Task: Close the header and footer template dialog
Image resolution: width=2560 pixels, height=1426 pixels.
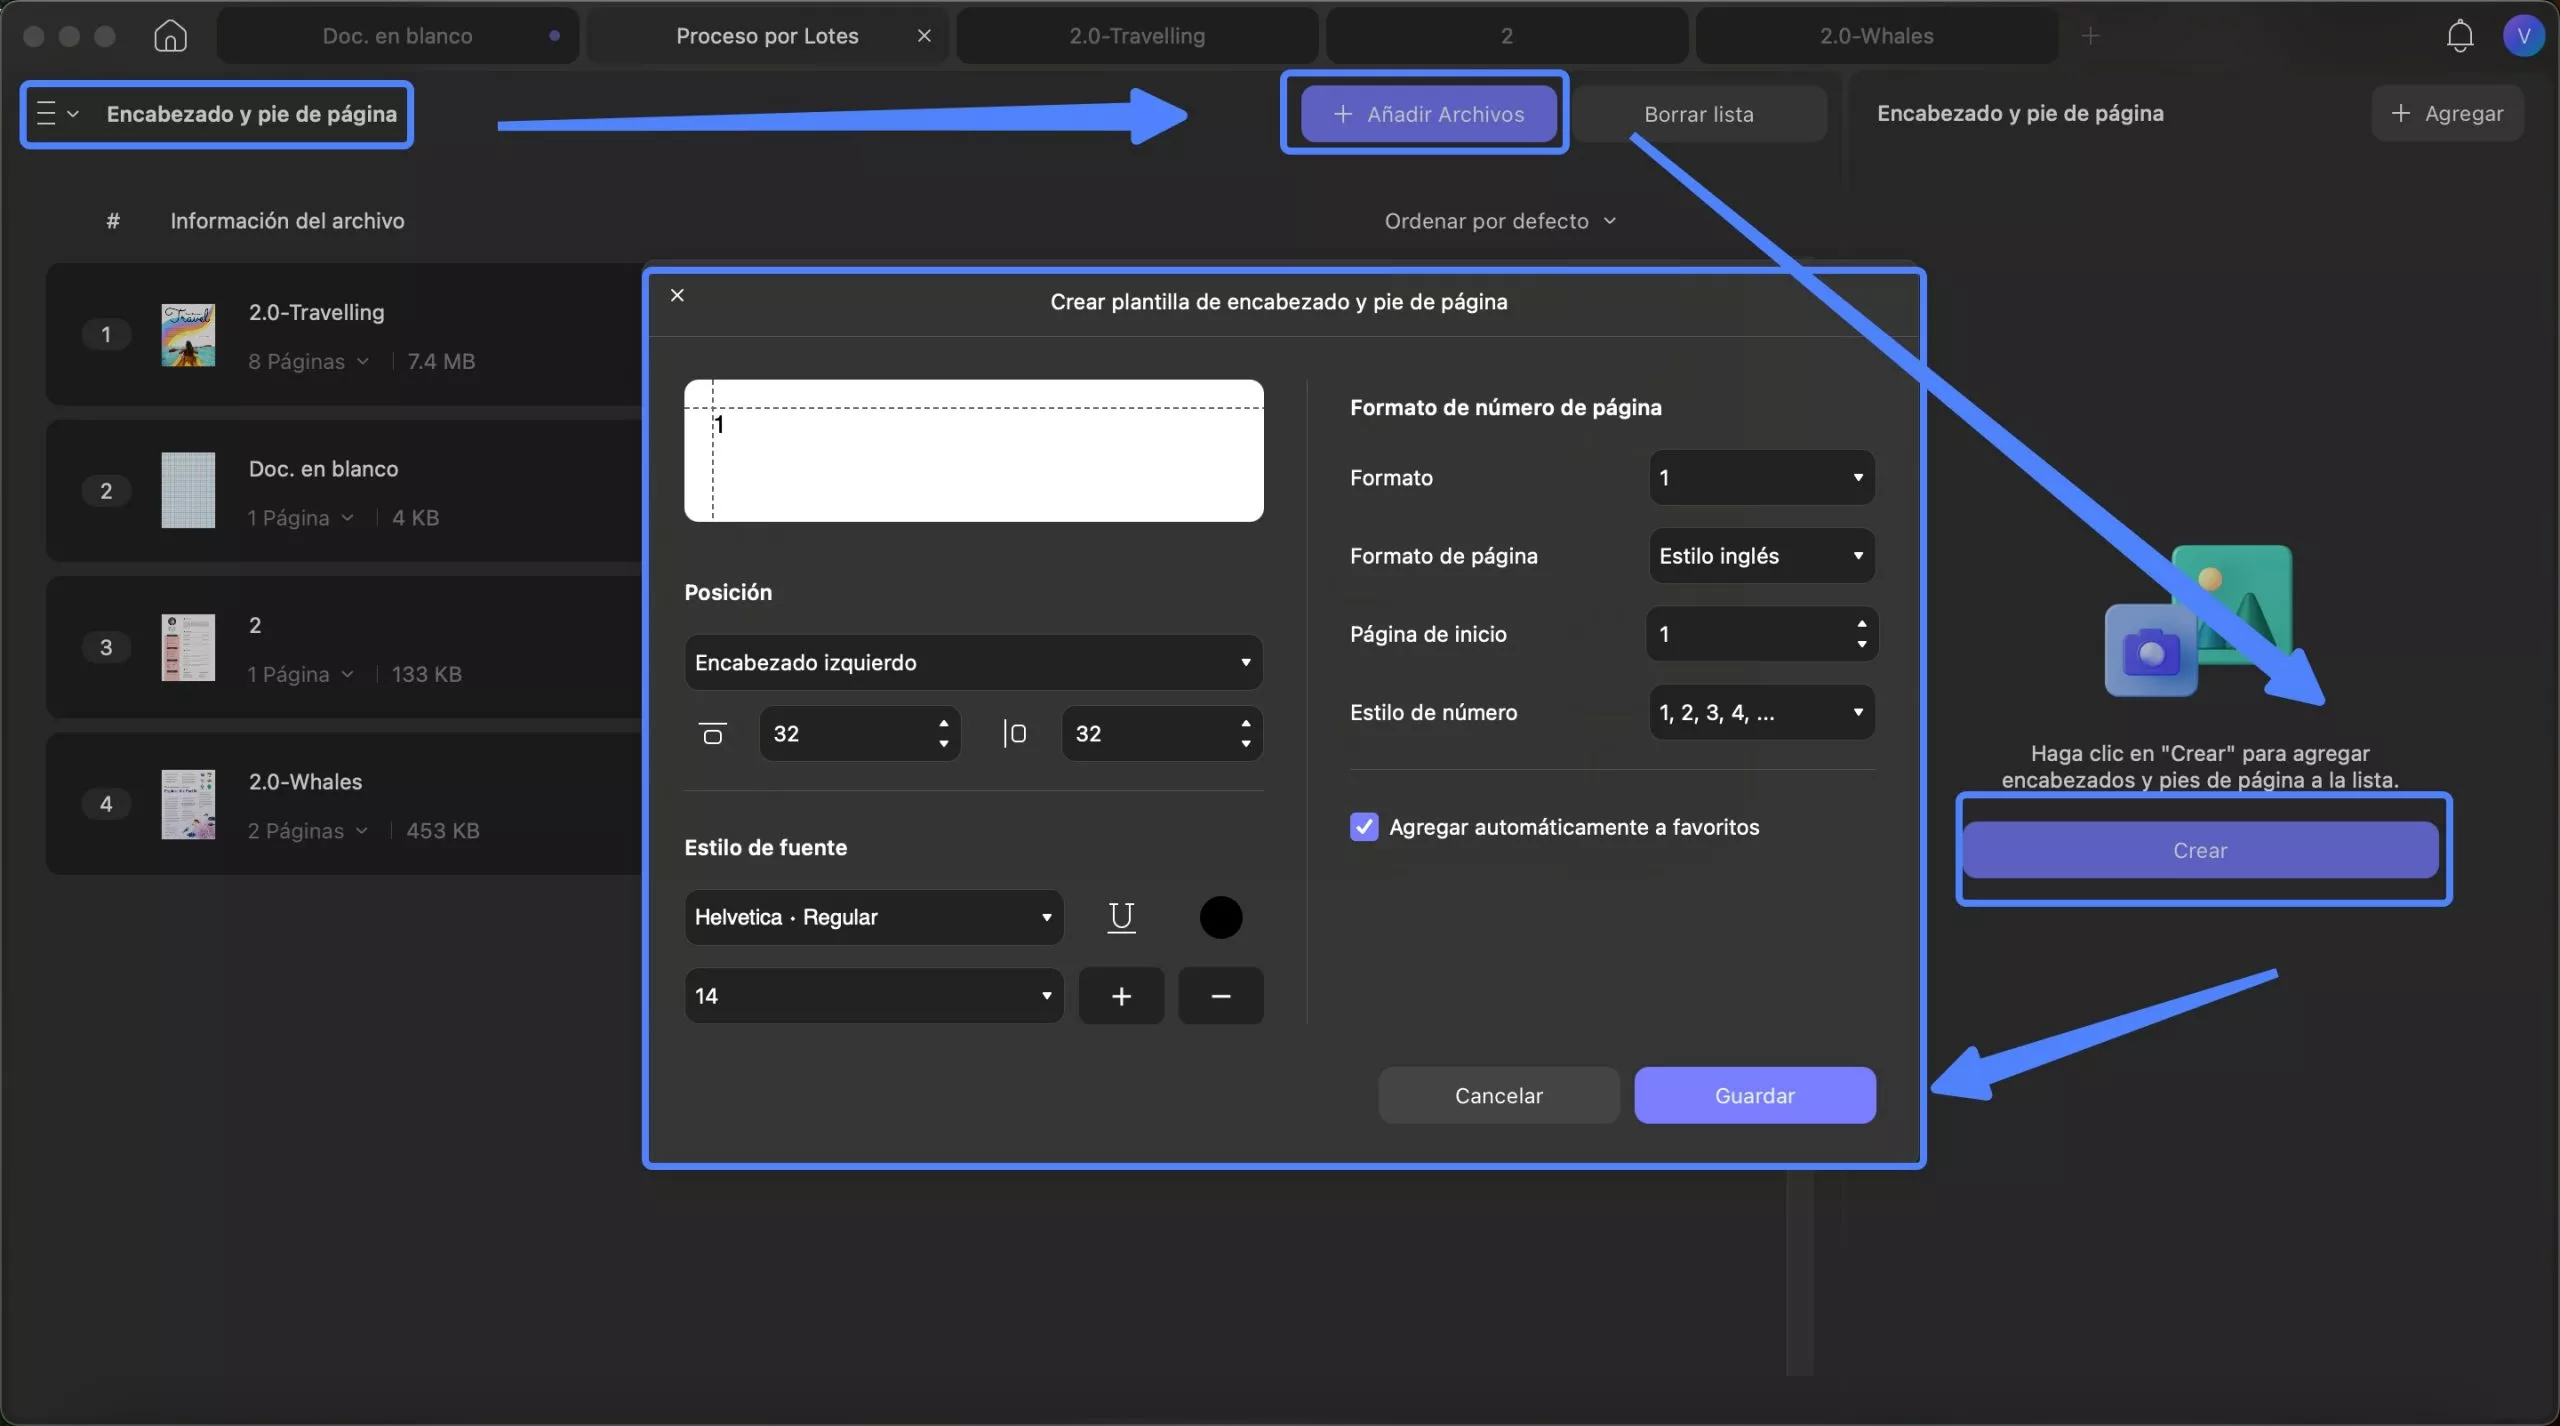Action: pyautogui.click(x=677, y=295)
